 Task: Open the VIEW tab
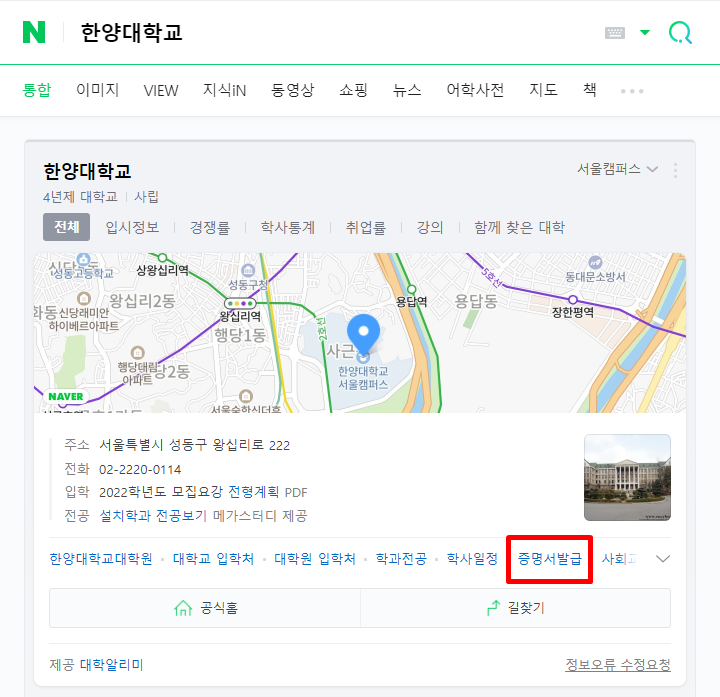tap(161, 90)
